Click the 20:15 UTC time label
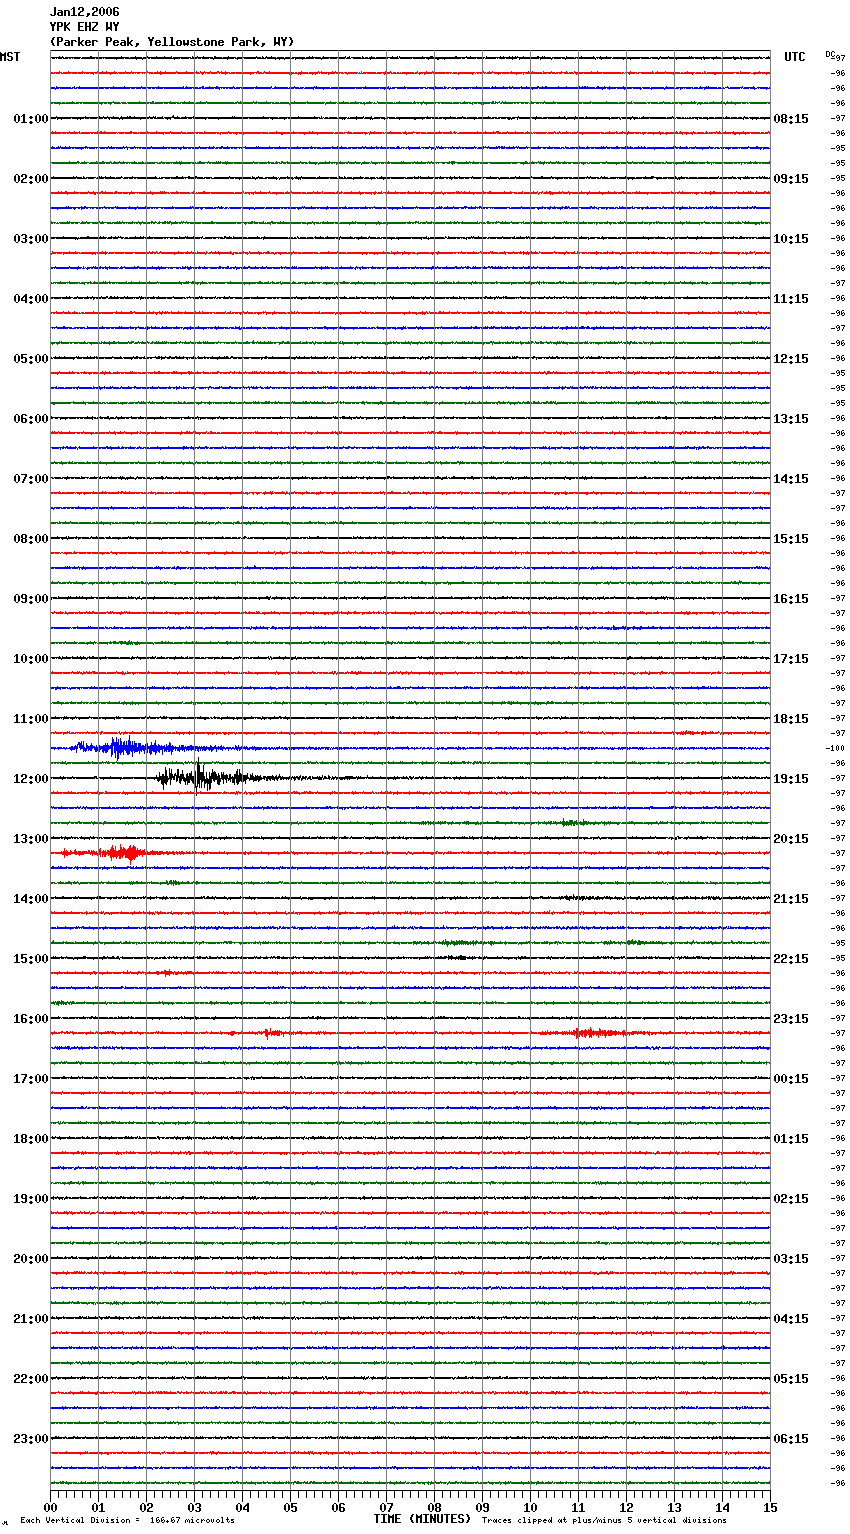Image resolution: width=850 pixels, height=1534 pixels. [x=791, y=839]
